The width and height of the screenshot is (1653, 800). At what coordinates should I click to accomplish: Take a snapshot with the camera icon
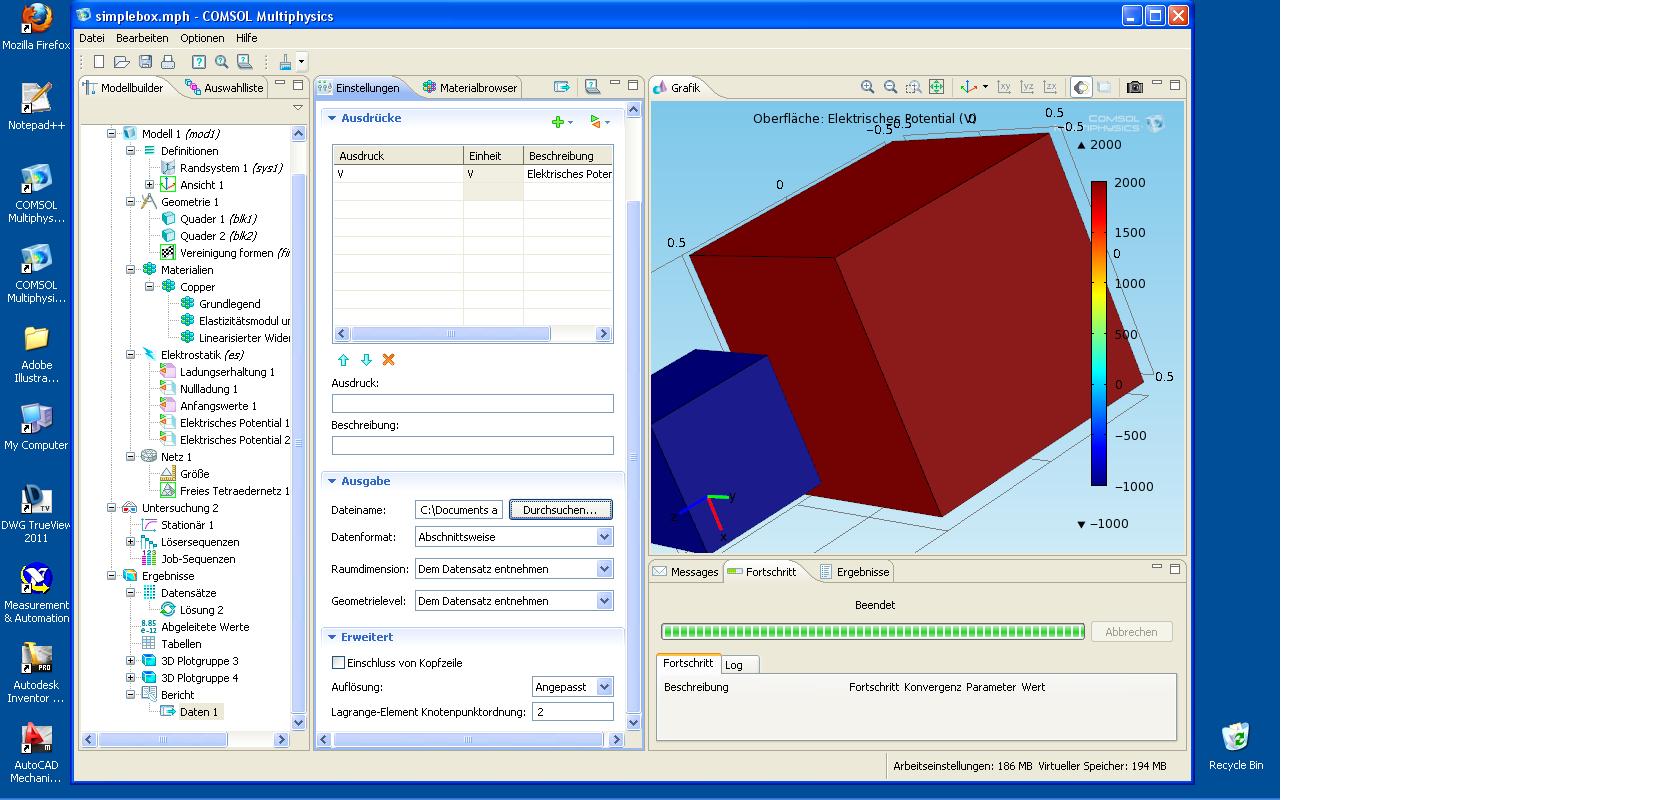click(1134, 87)
